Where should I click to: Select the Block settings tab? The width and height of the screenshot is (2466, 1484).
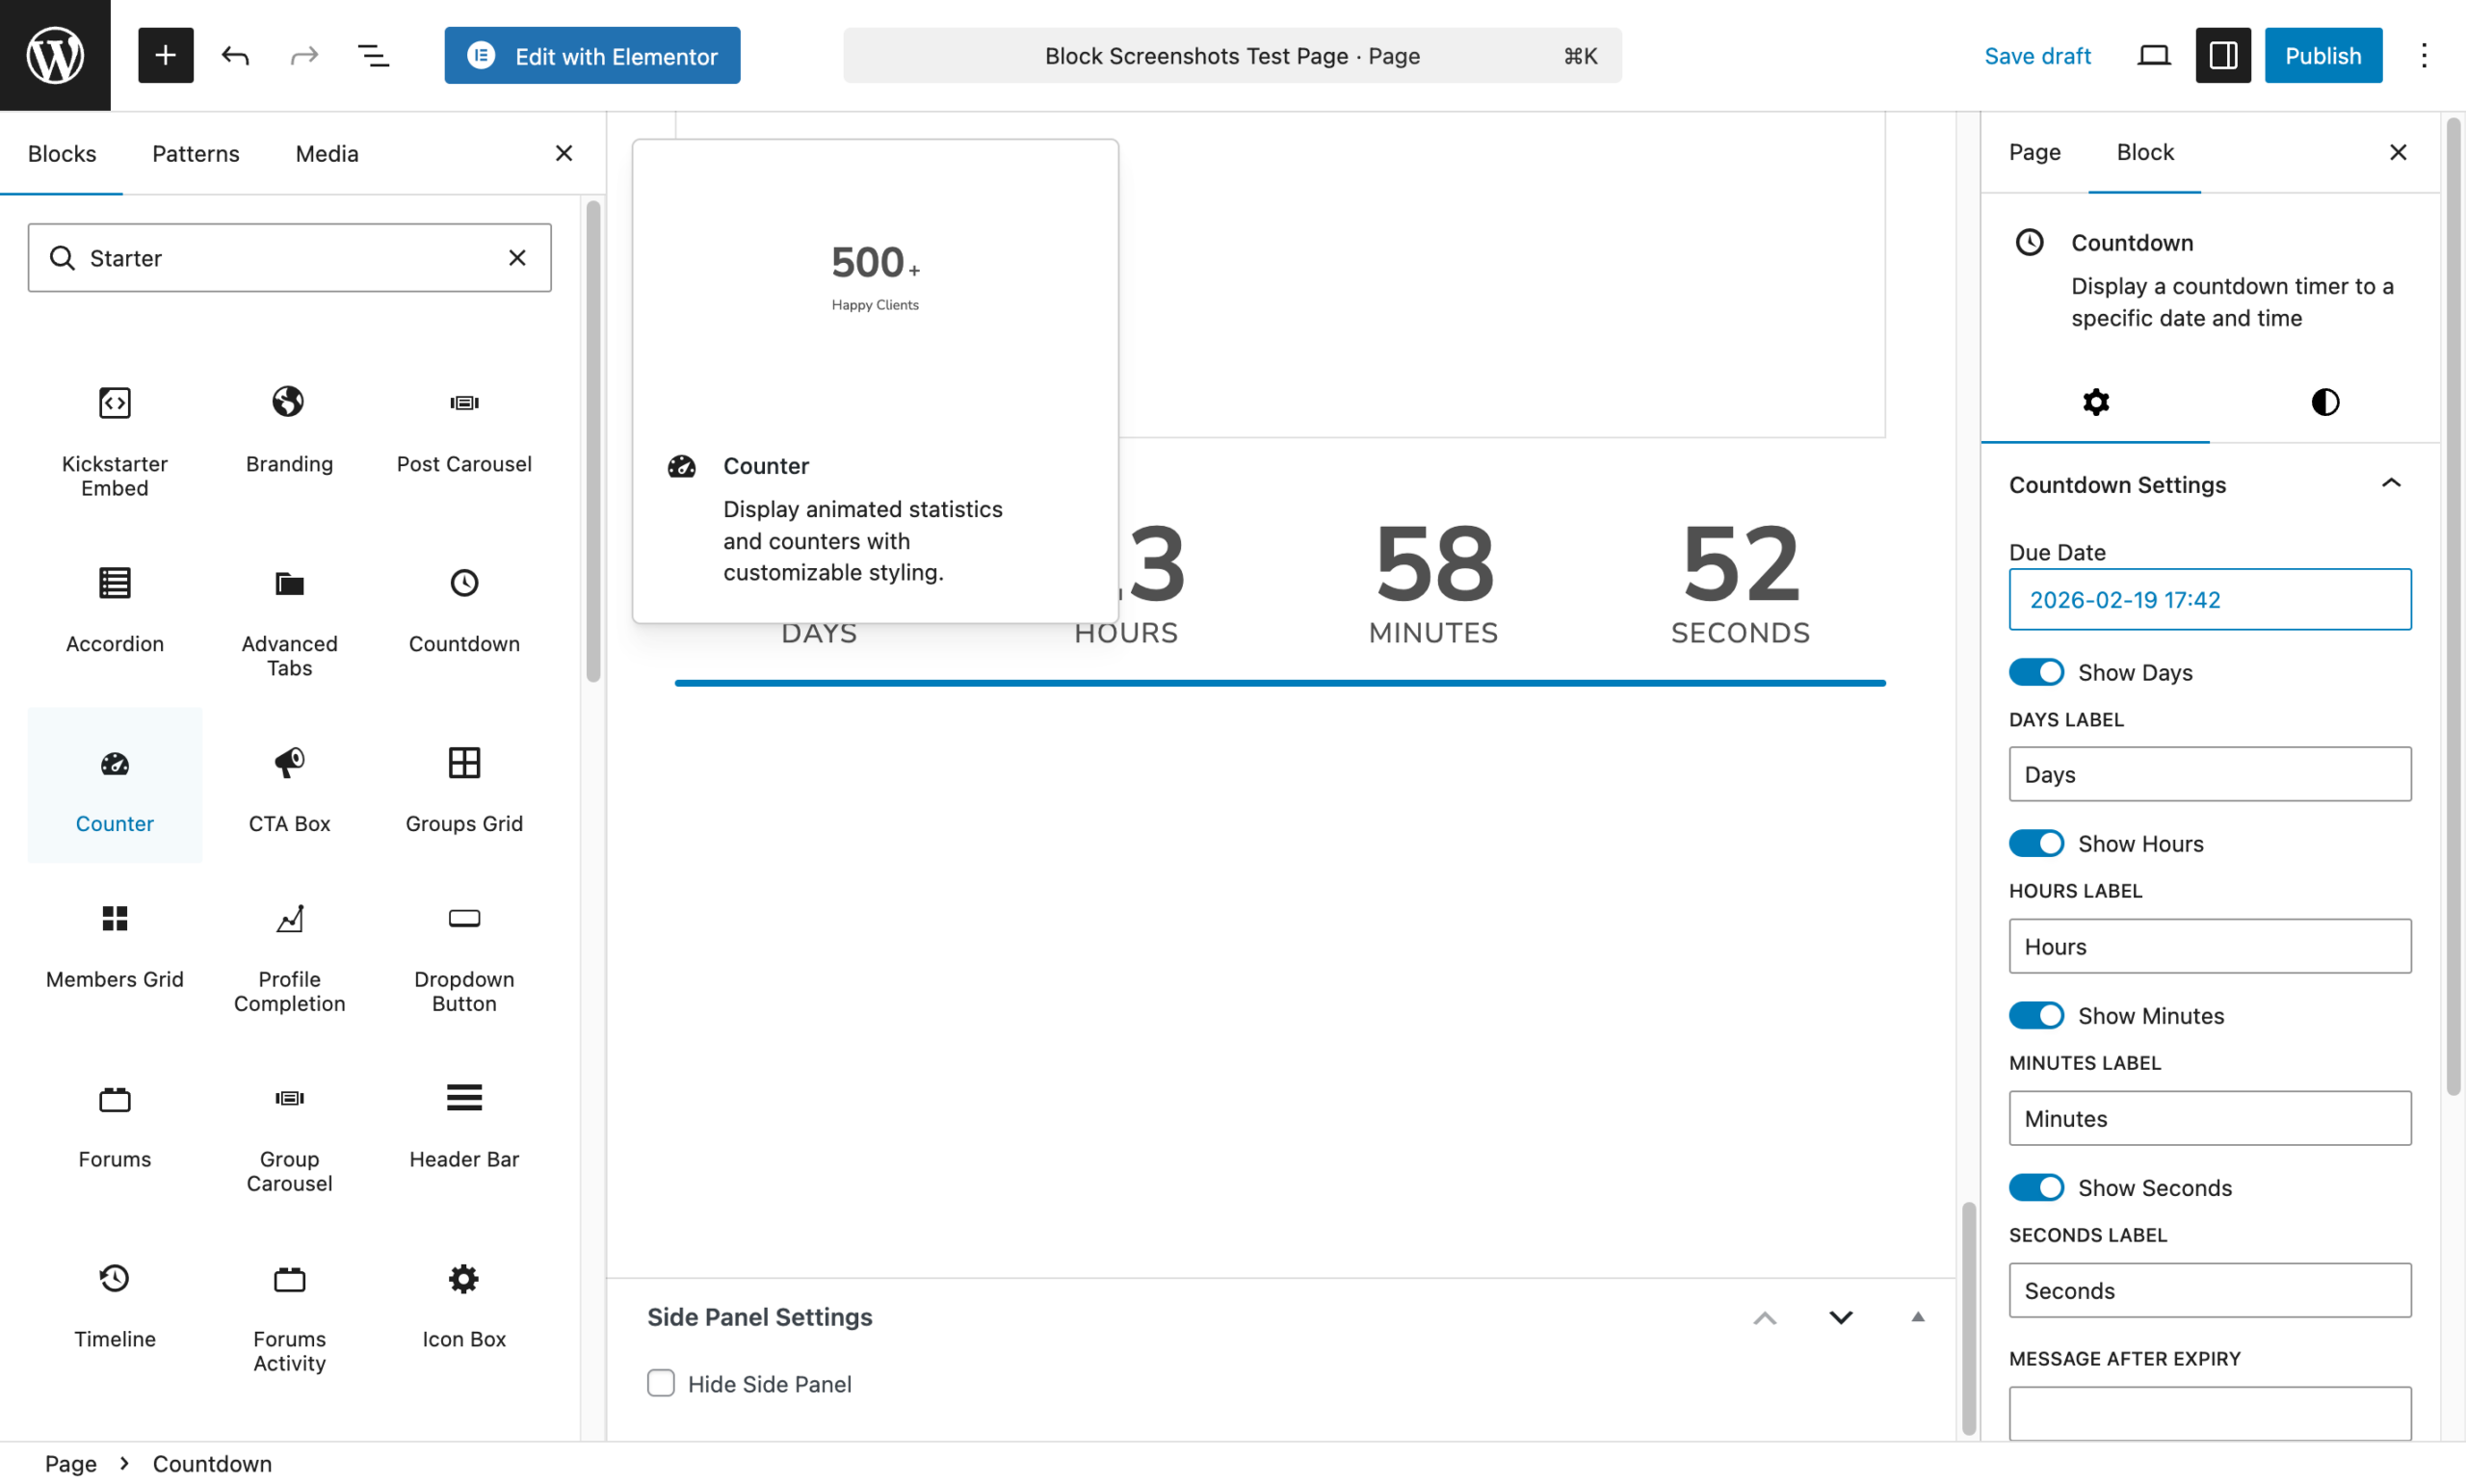2145,152
